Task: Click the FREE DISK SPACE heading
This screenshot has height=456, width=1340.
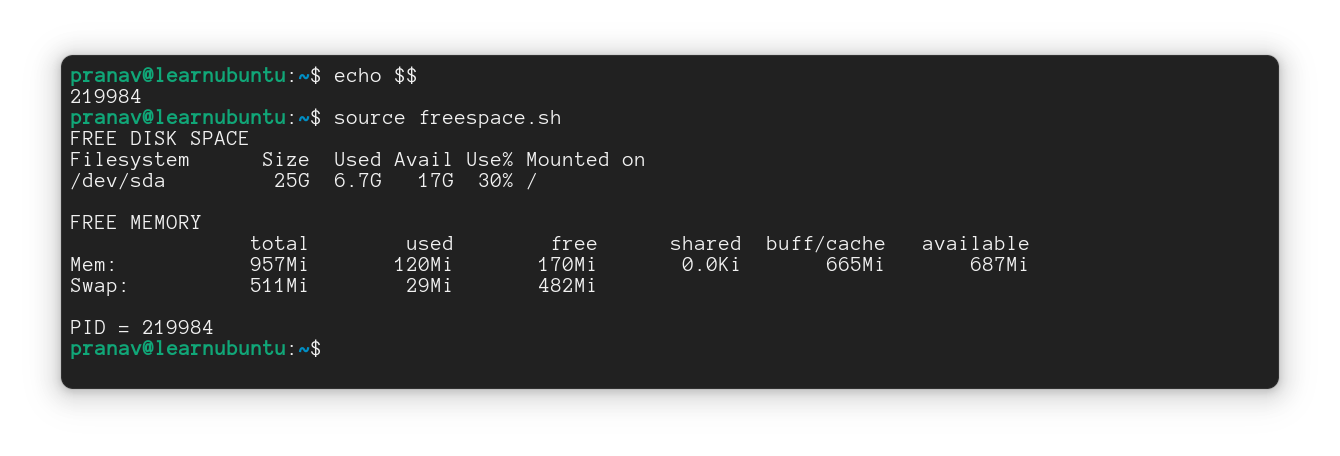Action: pyautogui.click(x=159, y=139)
